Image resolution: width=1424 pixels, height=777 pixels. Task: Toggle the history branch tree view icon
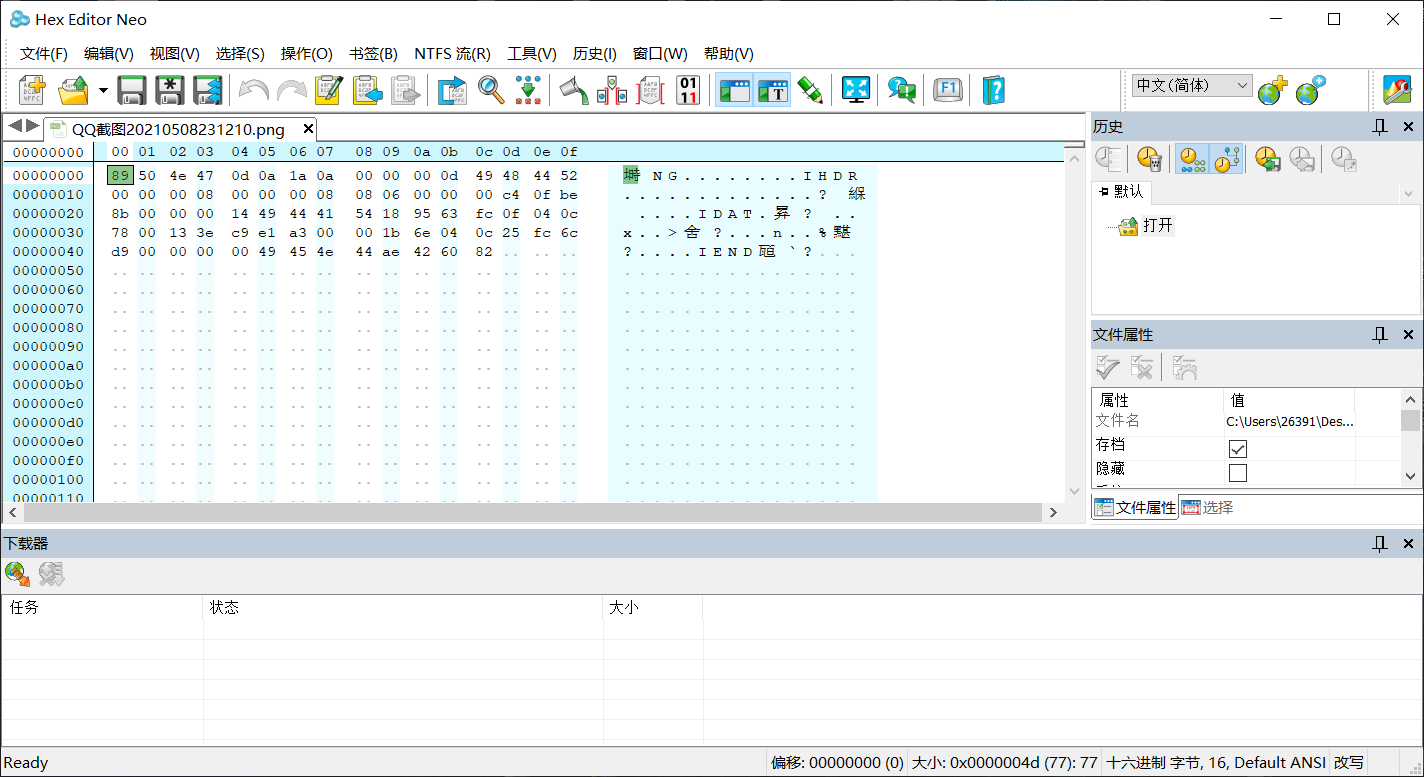click(1227, 159)
